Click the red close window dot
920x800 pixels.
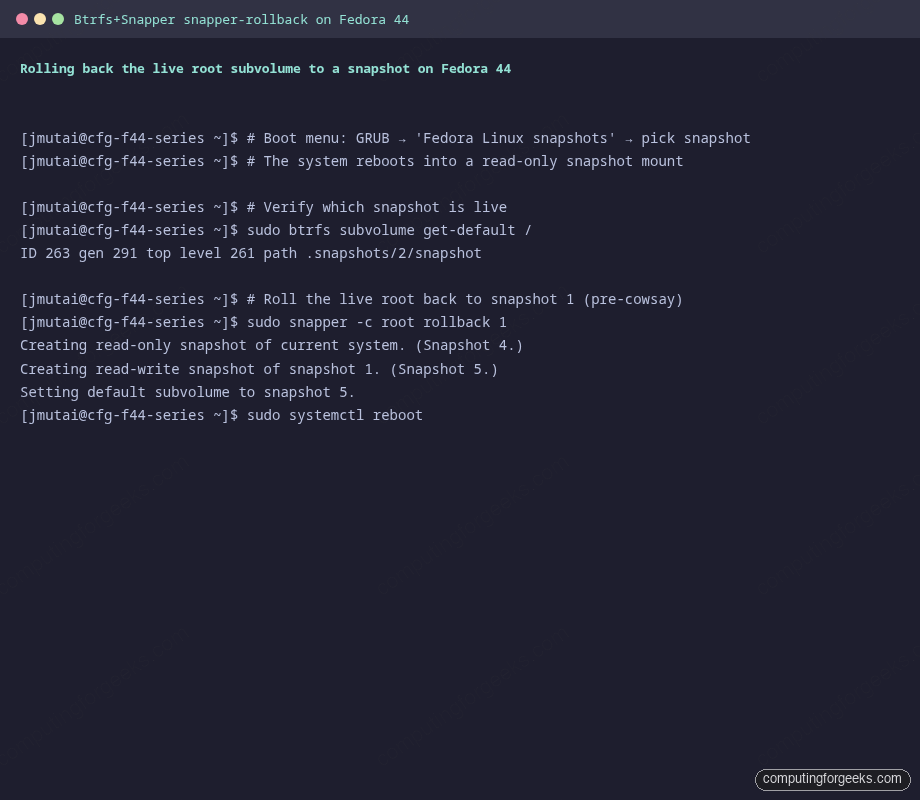(22, 19)
